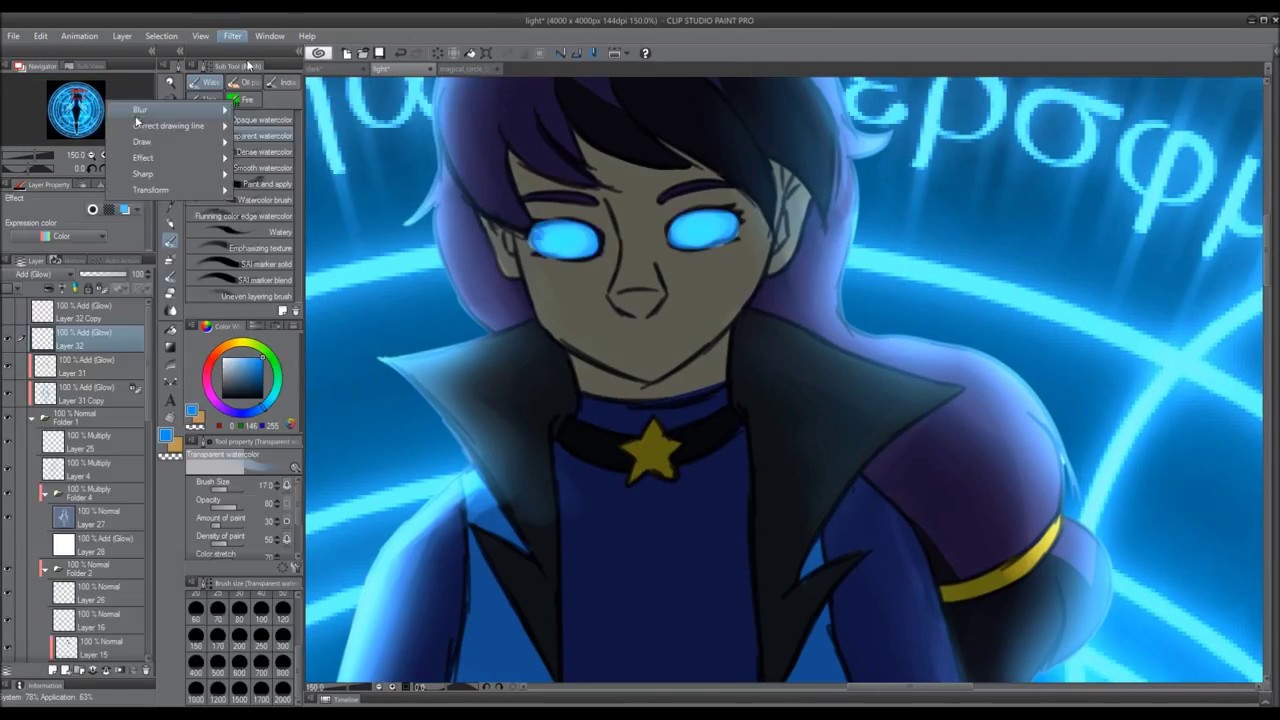Create a new raster layer

point(53,670)
